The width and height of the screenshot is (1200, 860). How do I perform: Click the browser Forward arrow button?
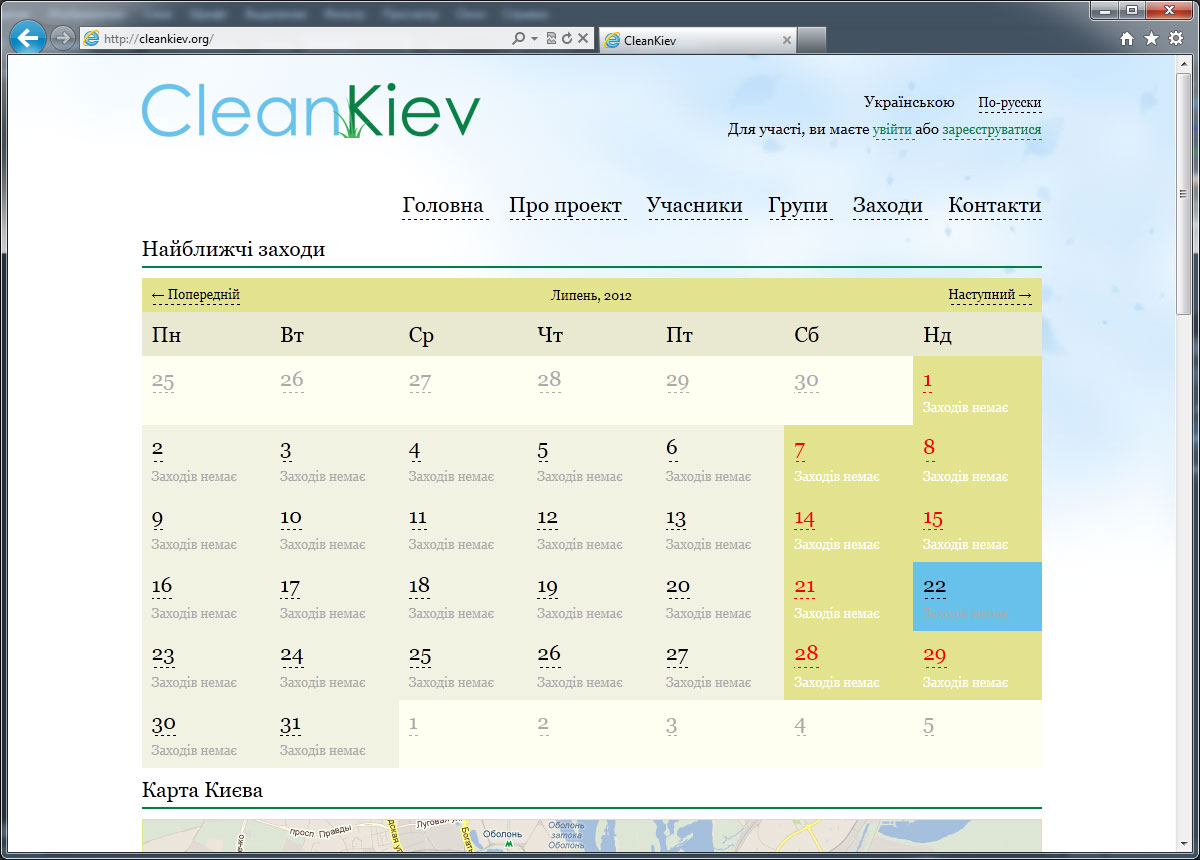[62, 38]
